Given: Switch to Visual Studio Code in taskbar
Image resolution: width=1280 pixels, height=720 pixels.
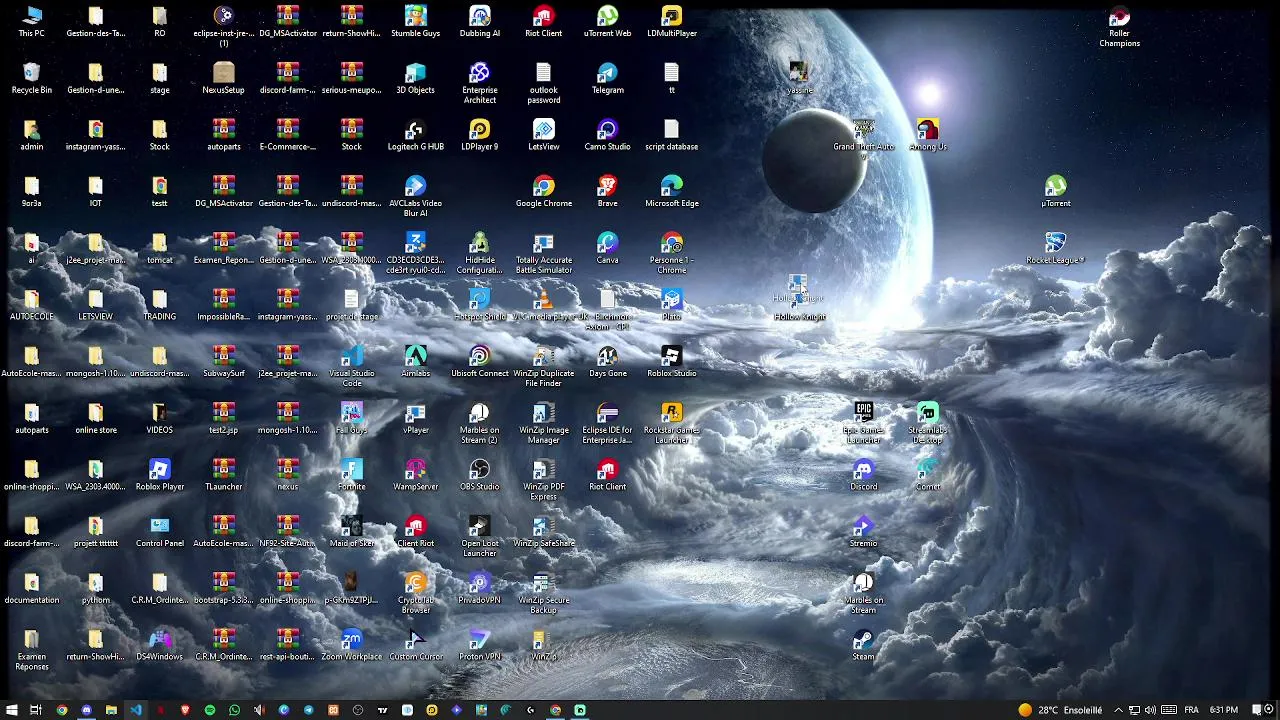Looking at the screenshot, I should (135, 710).
